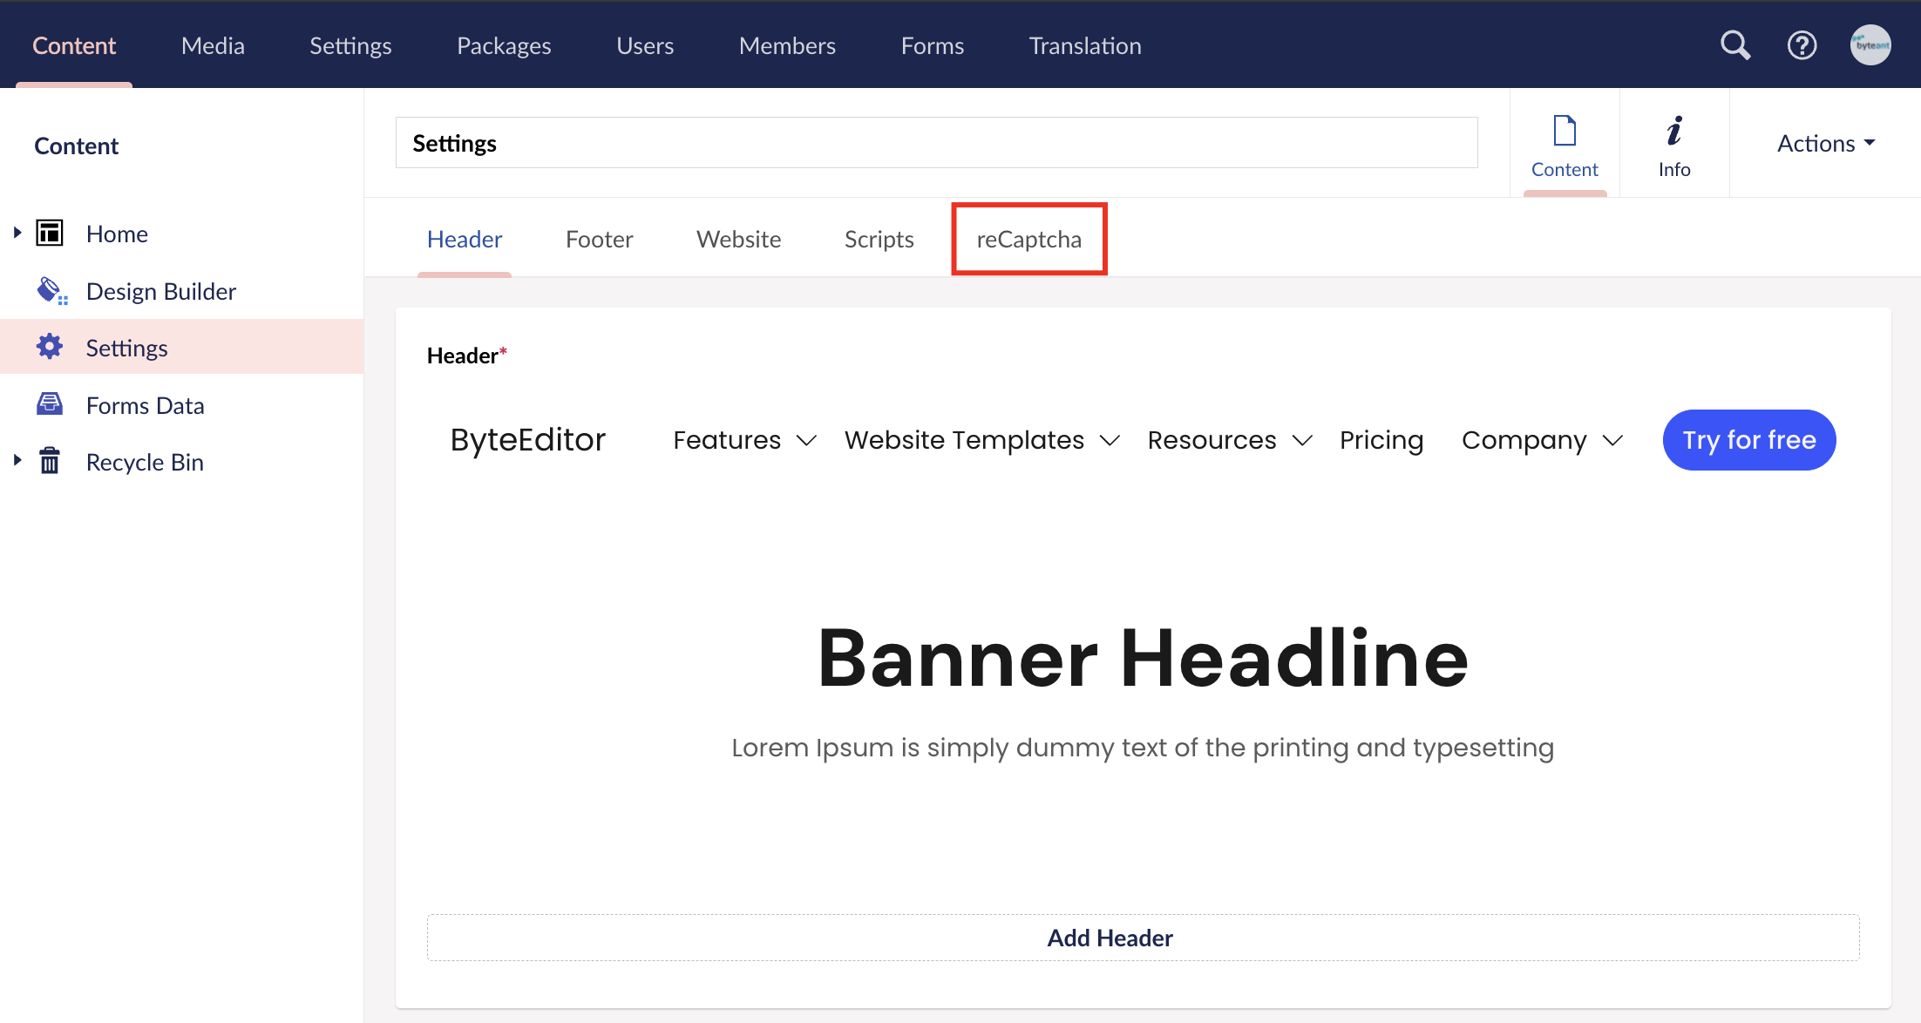1921x1023 pixels.
Task: Open the user avatar profile
Action: [1870, 45]
